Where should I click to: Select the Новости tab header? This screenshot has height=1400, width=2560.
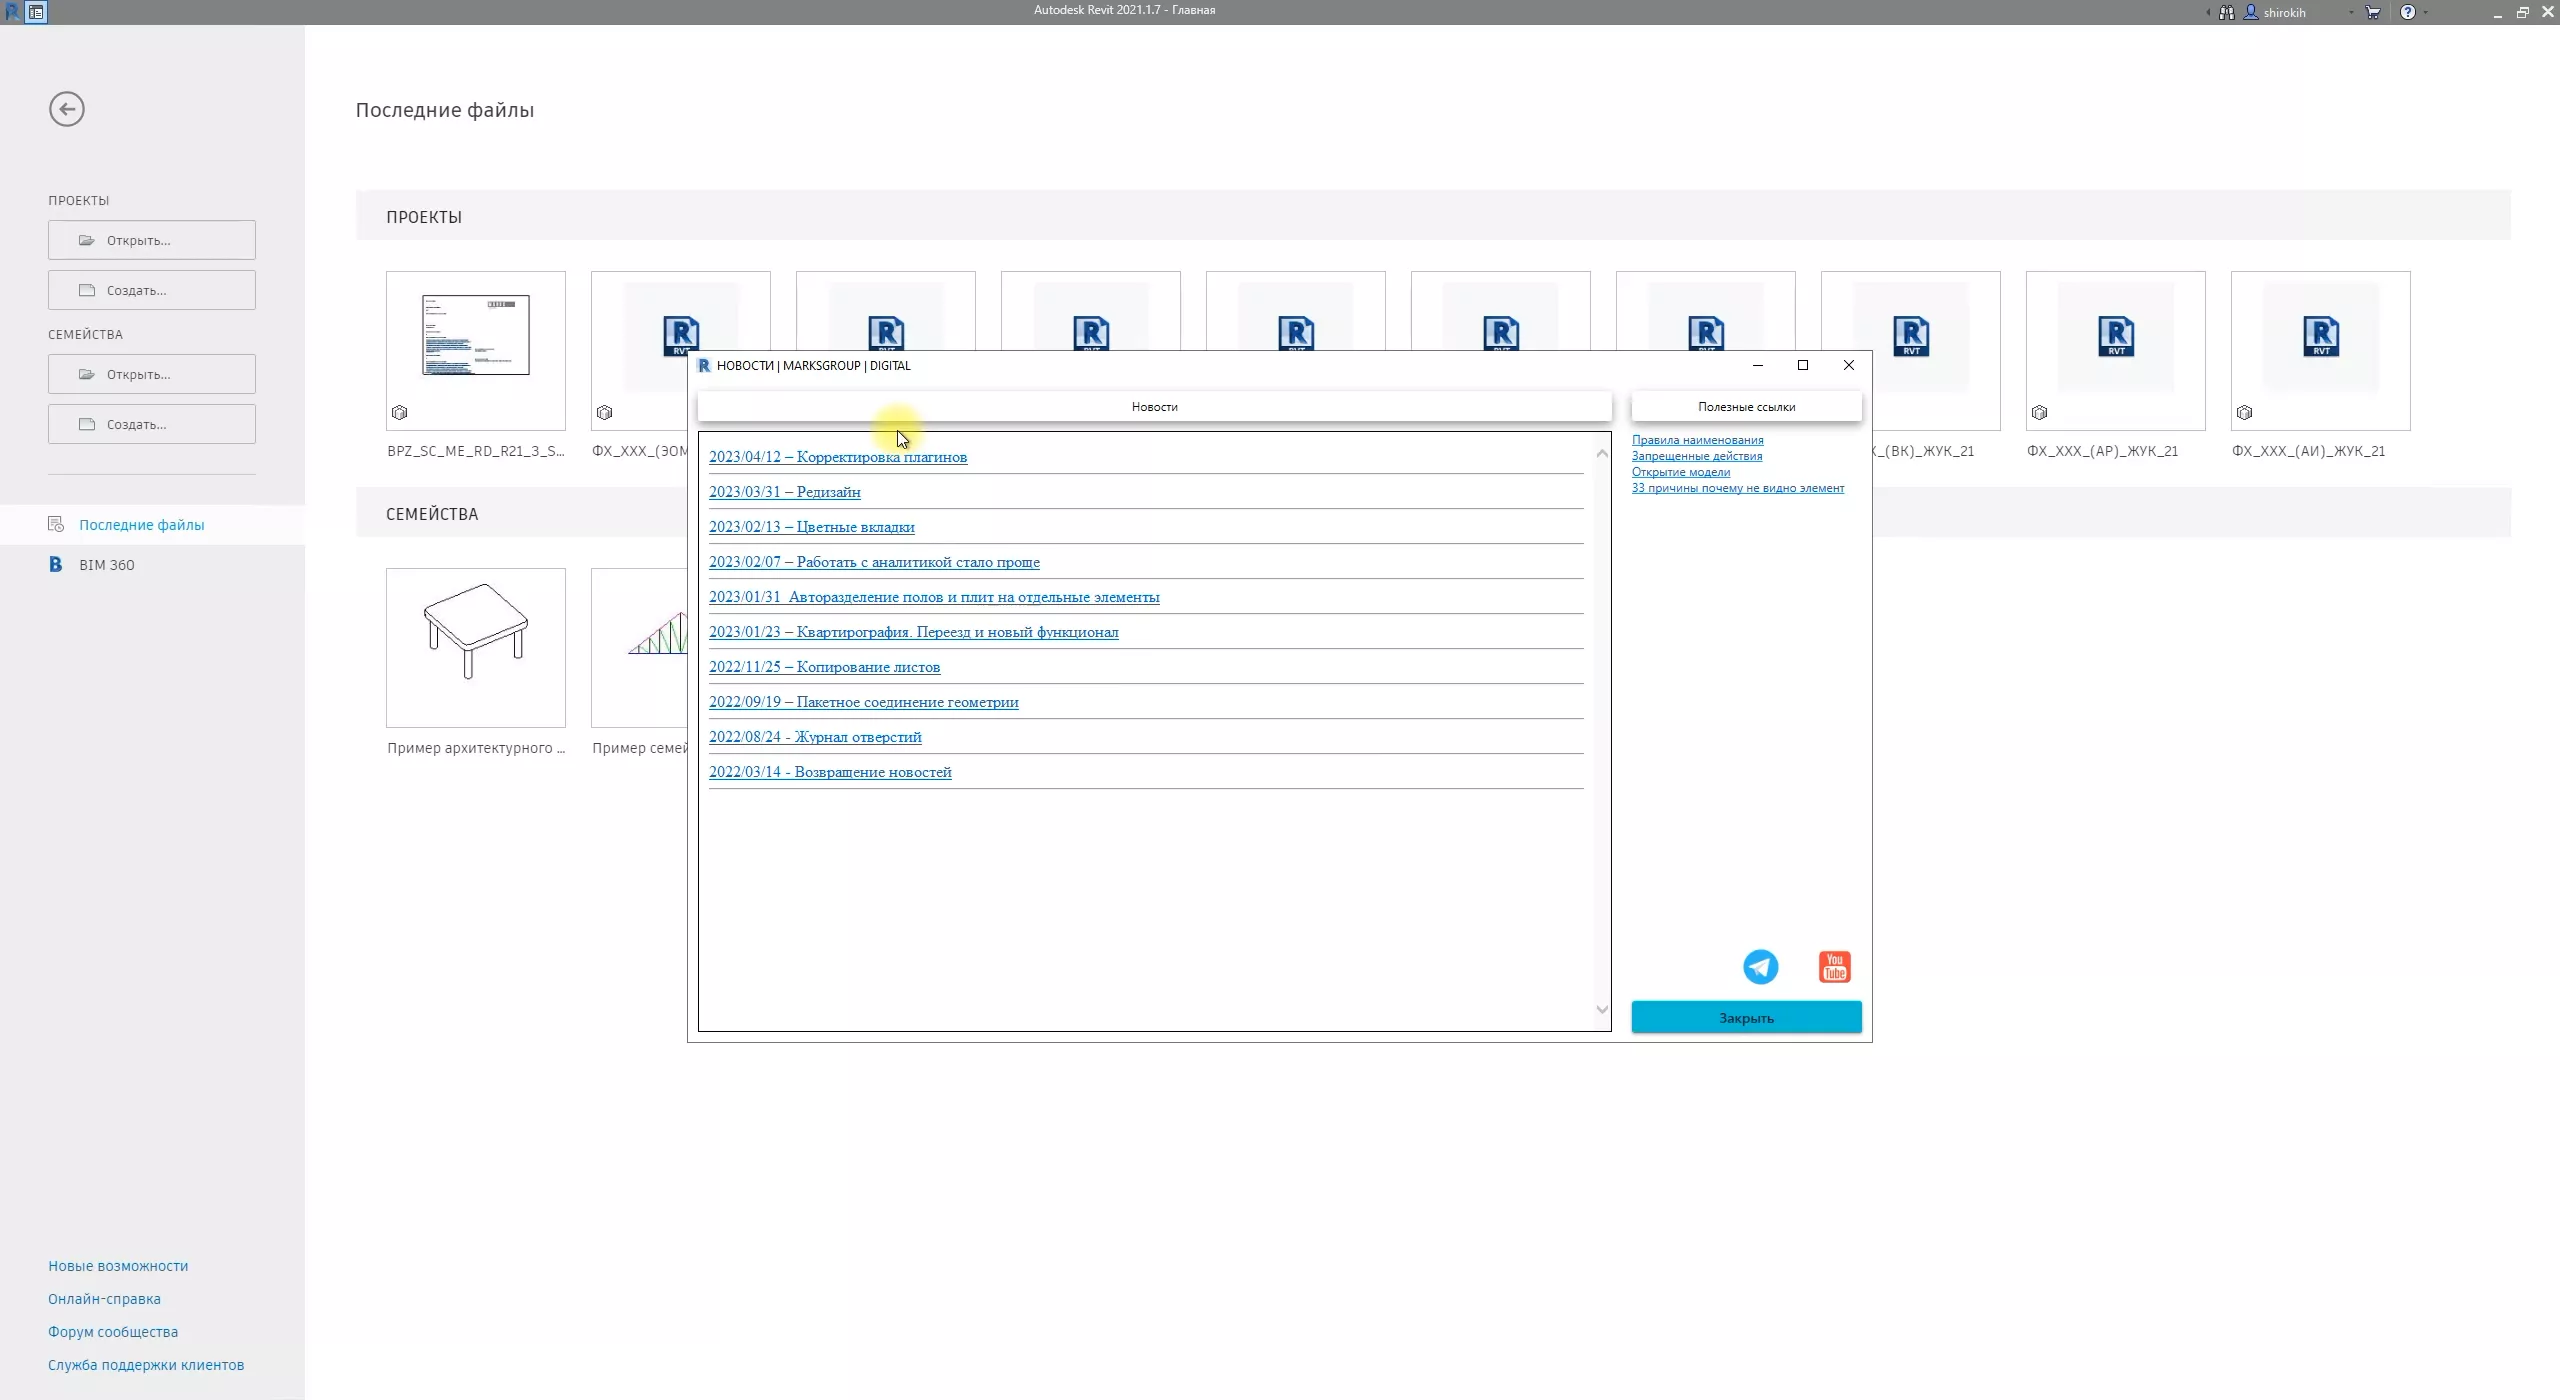1154,407
